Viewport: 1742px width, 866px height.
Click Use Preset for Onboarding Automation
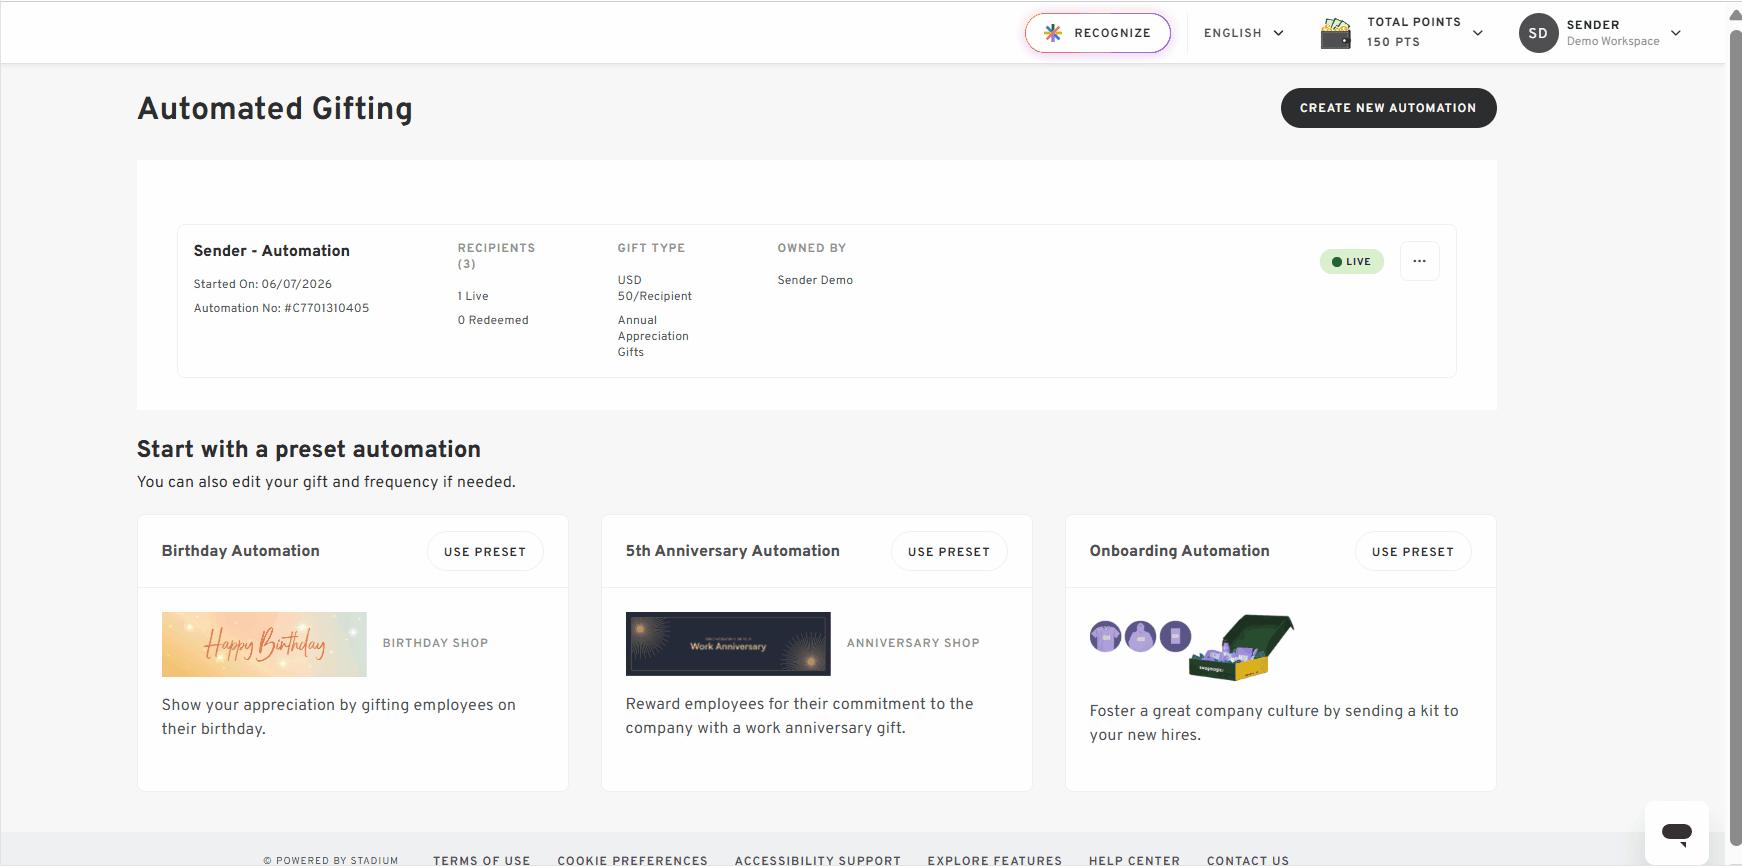click(1413, 551)
